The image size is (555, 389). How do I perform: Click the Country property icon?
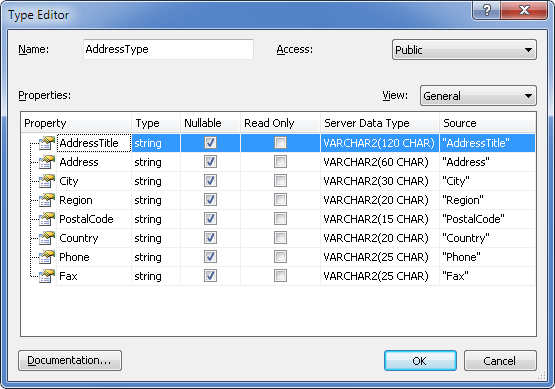point(47,238)
